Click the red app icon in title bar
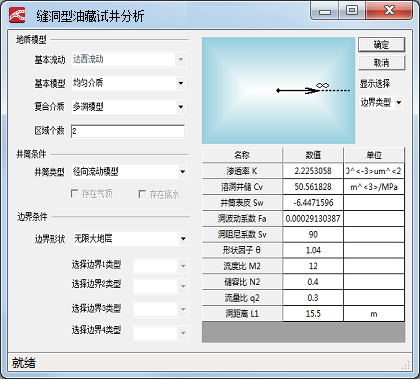Viewport: 420px width, 380px height. pos(17,15)
